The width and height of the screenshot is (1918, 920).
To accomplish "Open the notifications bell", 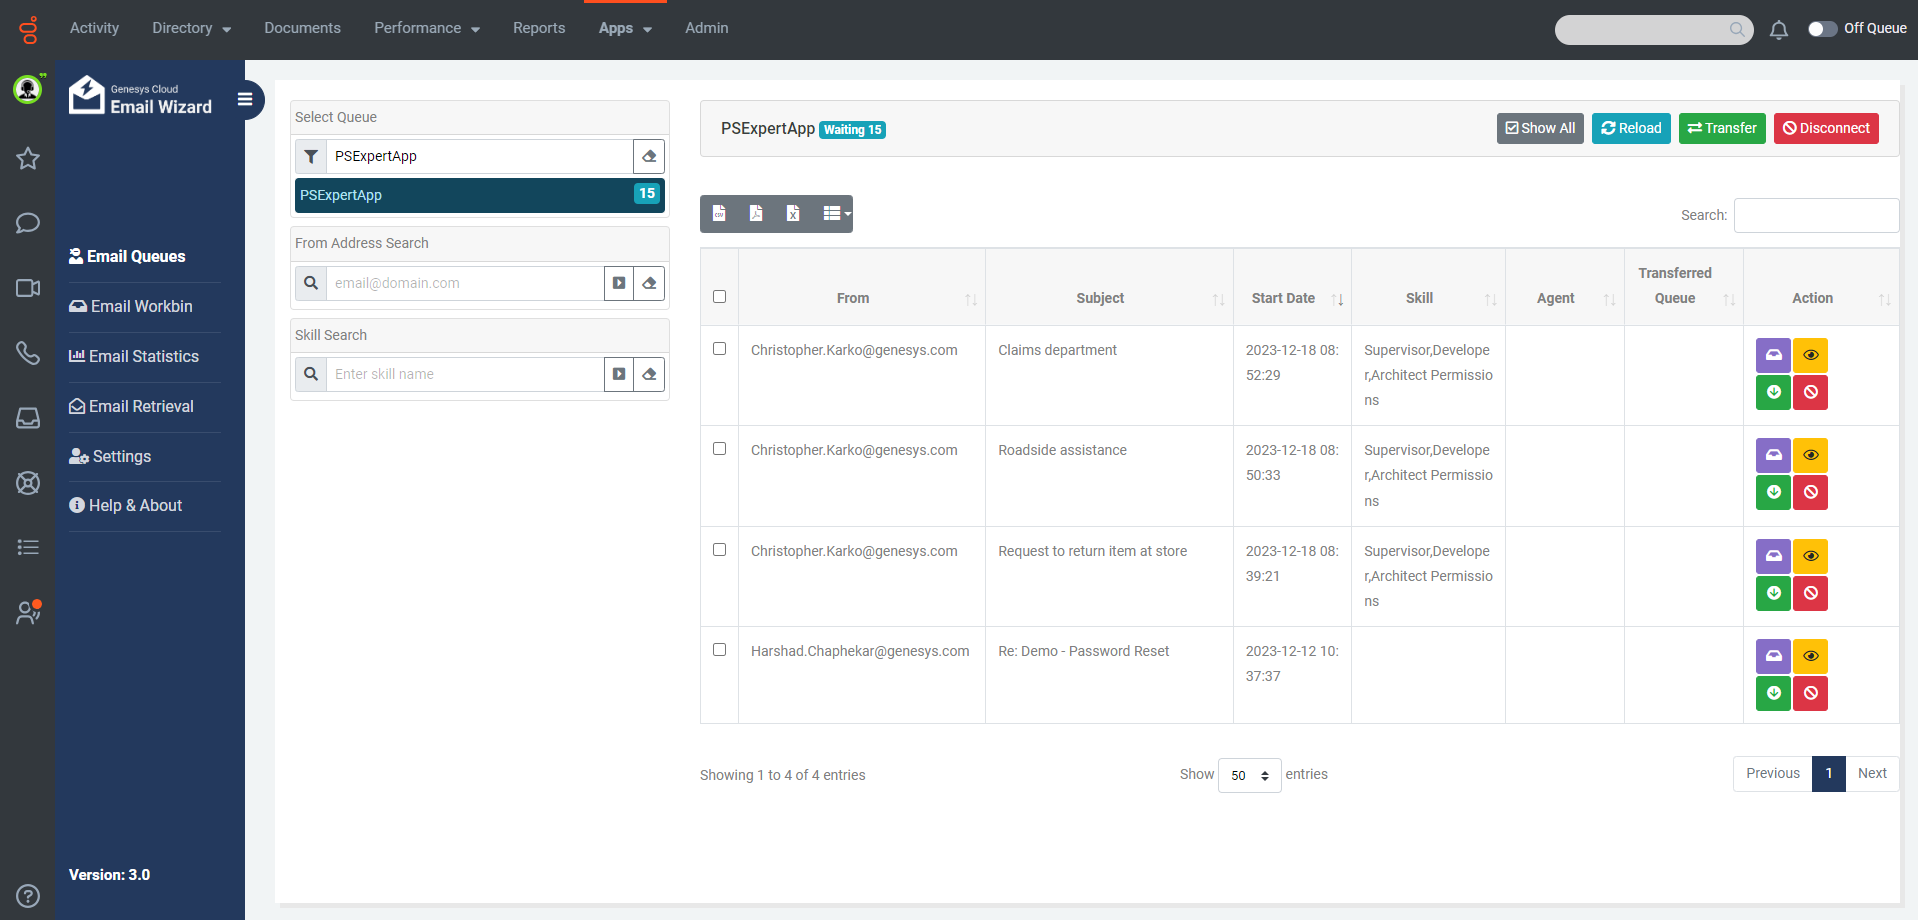I will 1778,30.
